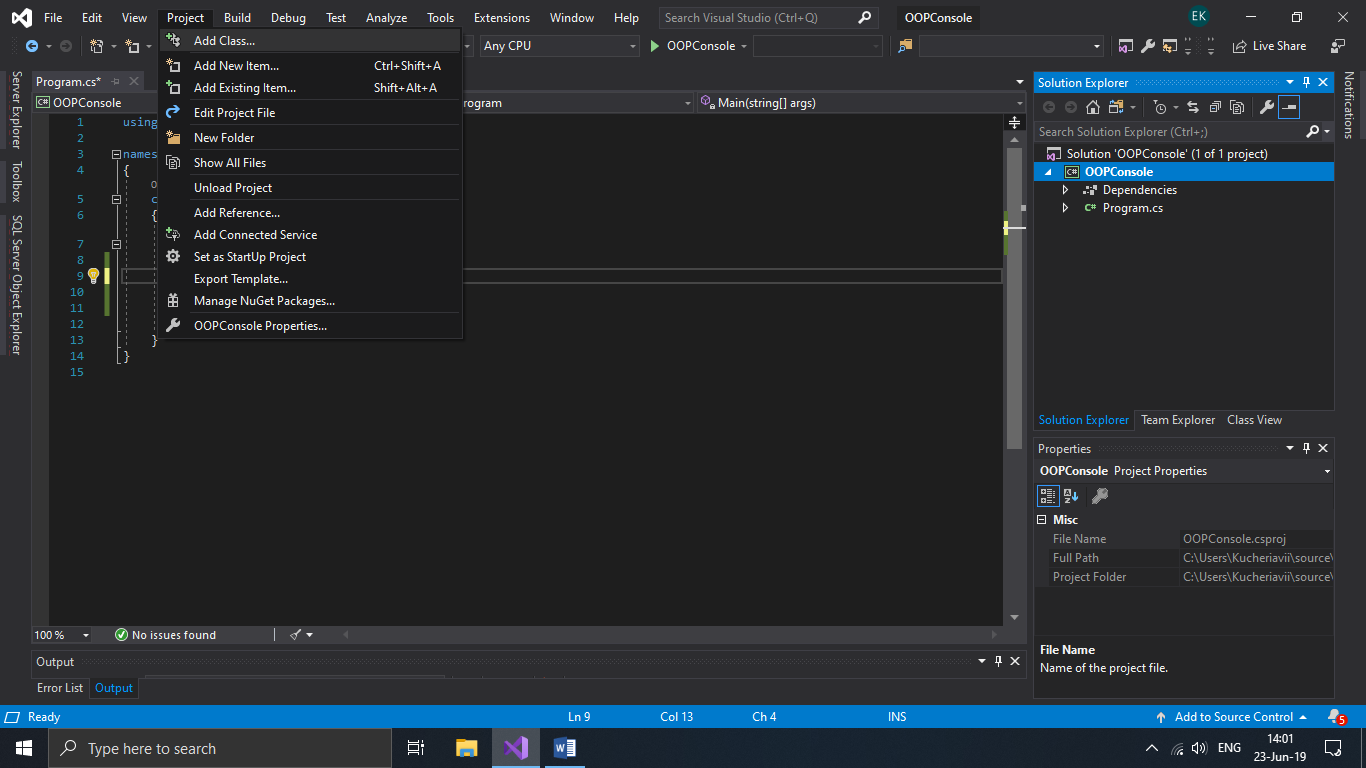The width and height of the screenshot is (1366, 768).
Task: Click Property Pages wrench in Properties panel
Action: [x=1099, y=495]
